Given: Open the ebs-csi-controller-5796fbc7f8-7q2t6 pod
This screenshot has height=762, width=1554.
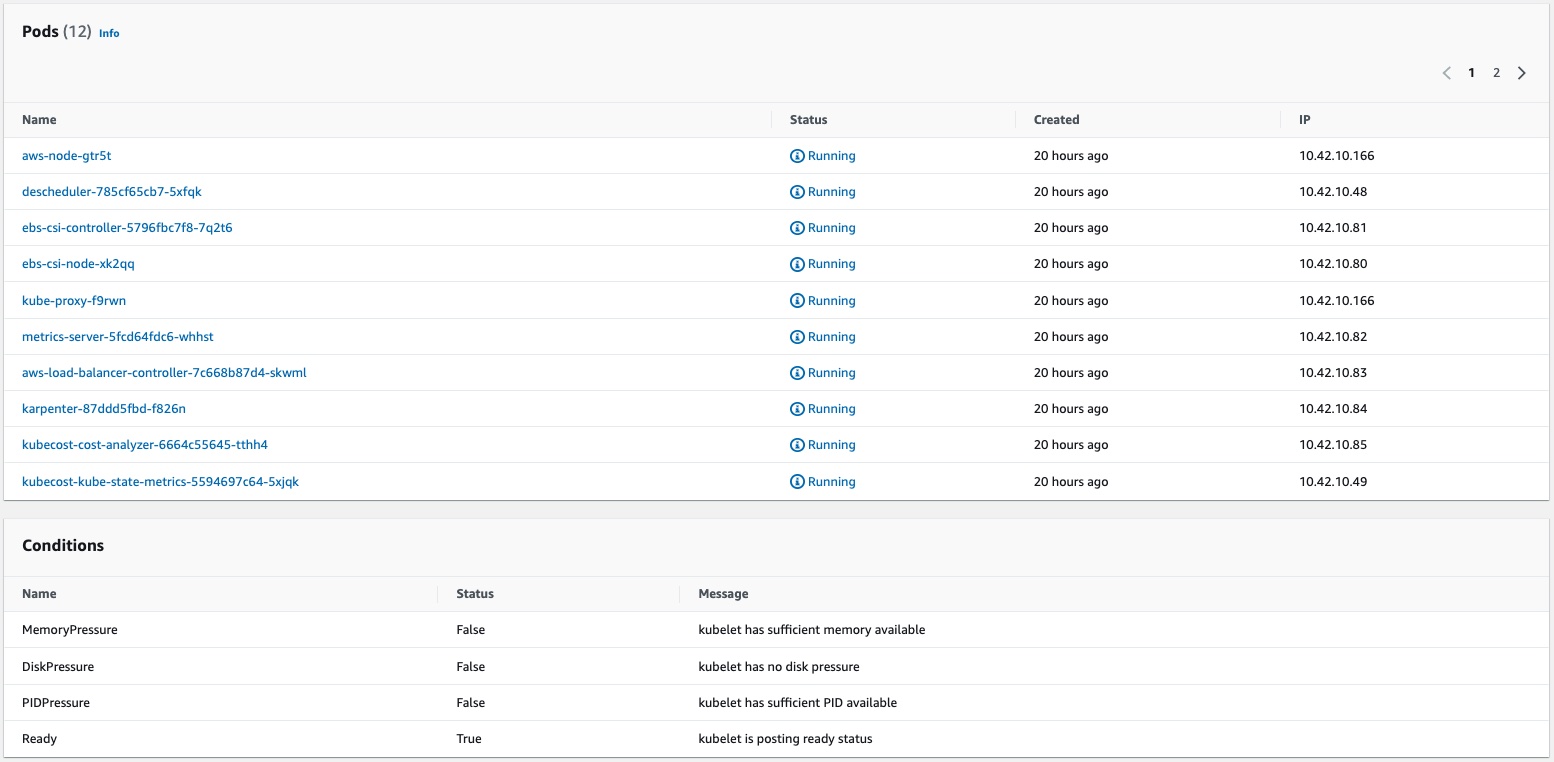Looking at the screenshot, I should [127, 228].
